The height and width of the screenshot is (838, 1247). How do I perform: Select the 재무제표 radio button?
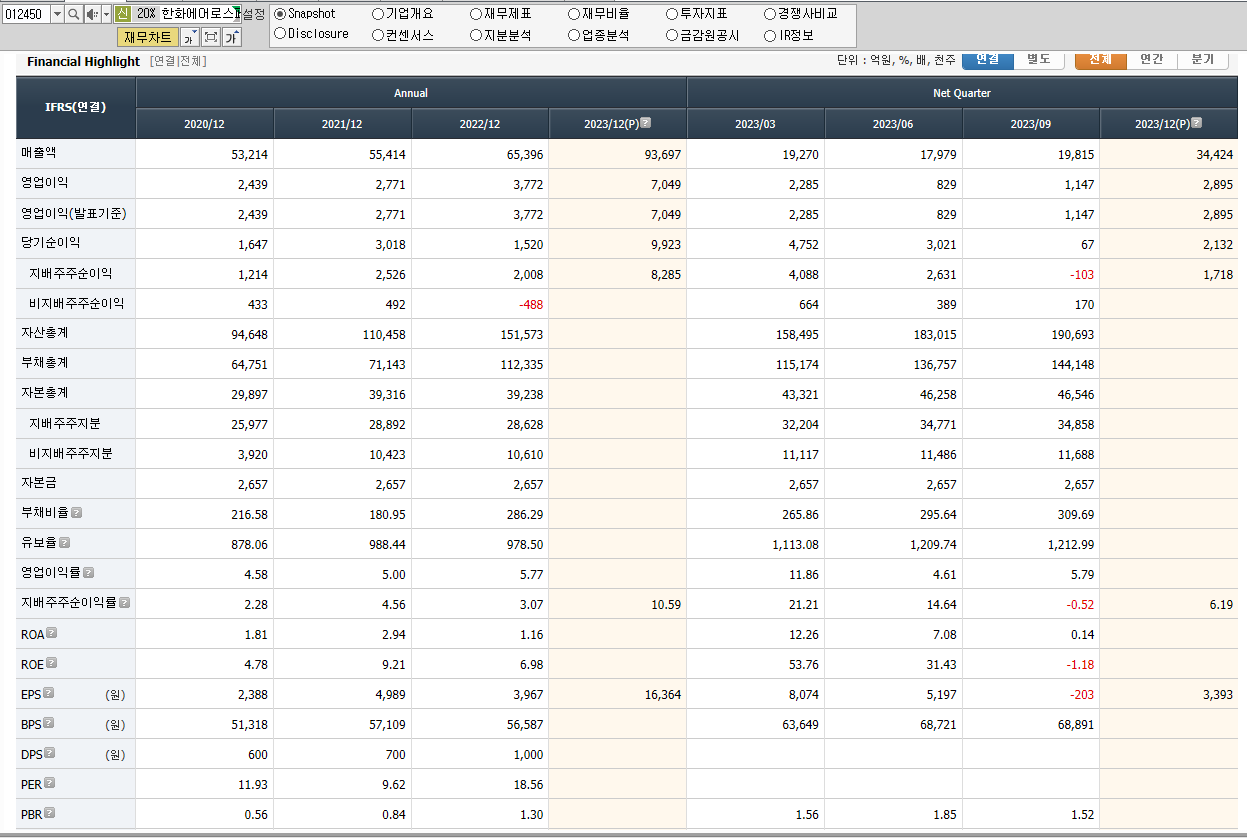point(476,14)
